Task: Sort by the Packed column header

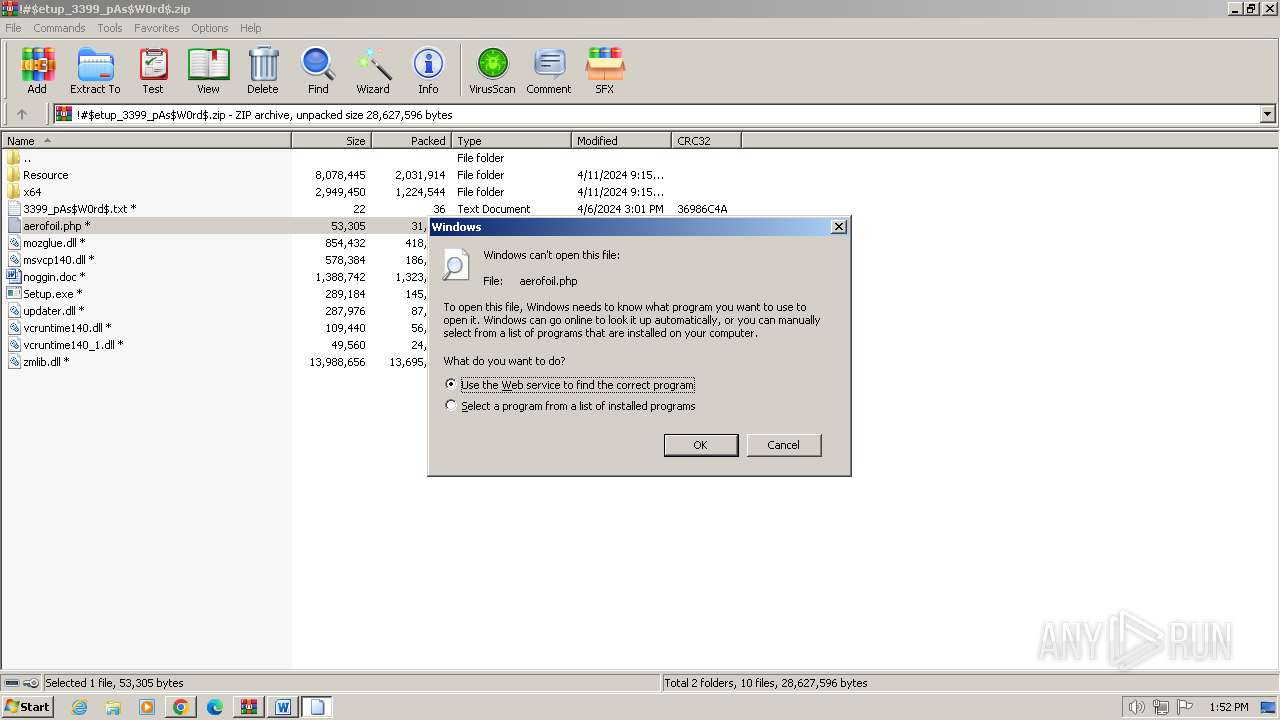Action: (411, 141)
